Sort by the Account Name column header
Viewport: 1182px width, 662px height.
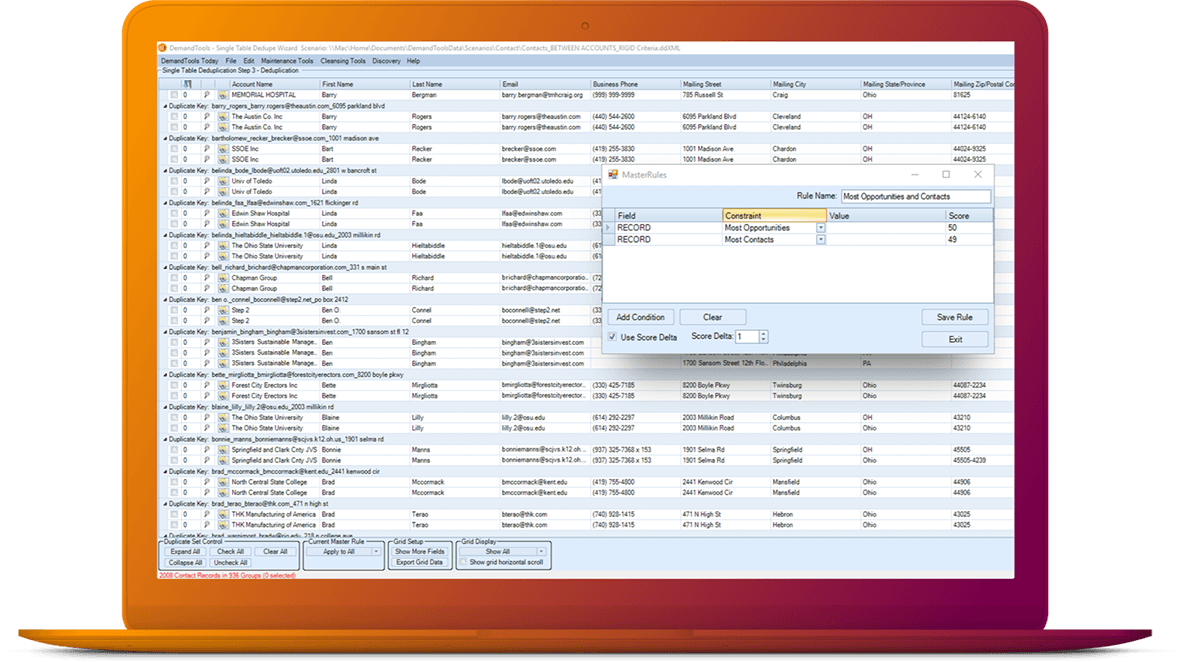tap(274, 84)
